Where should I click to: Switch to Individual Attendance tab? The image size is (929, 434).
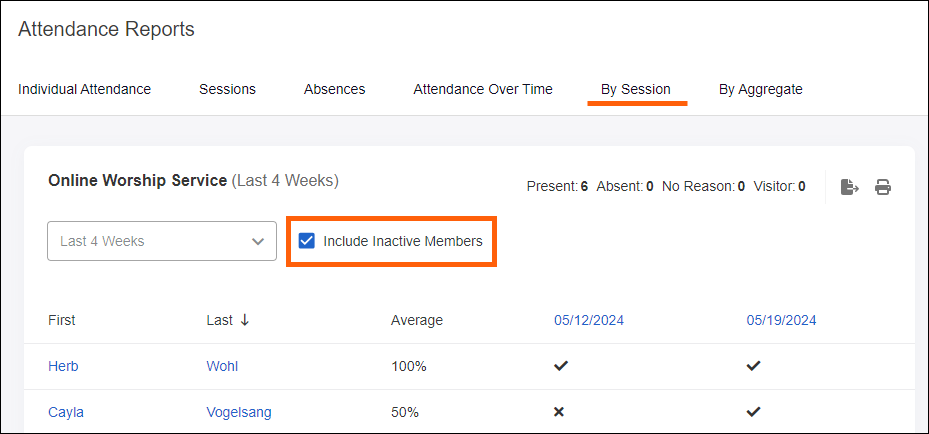[x=84, y=89]
